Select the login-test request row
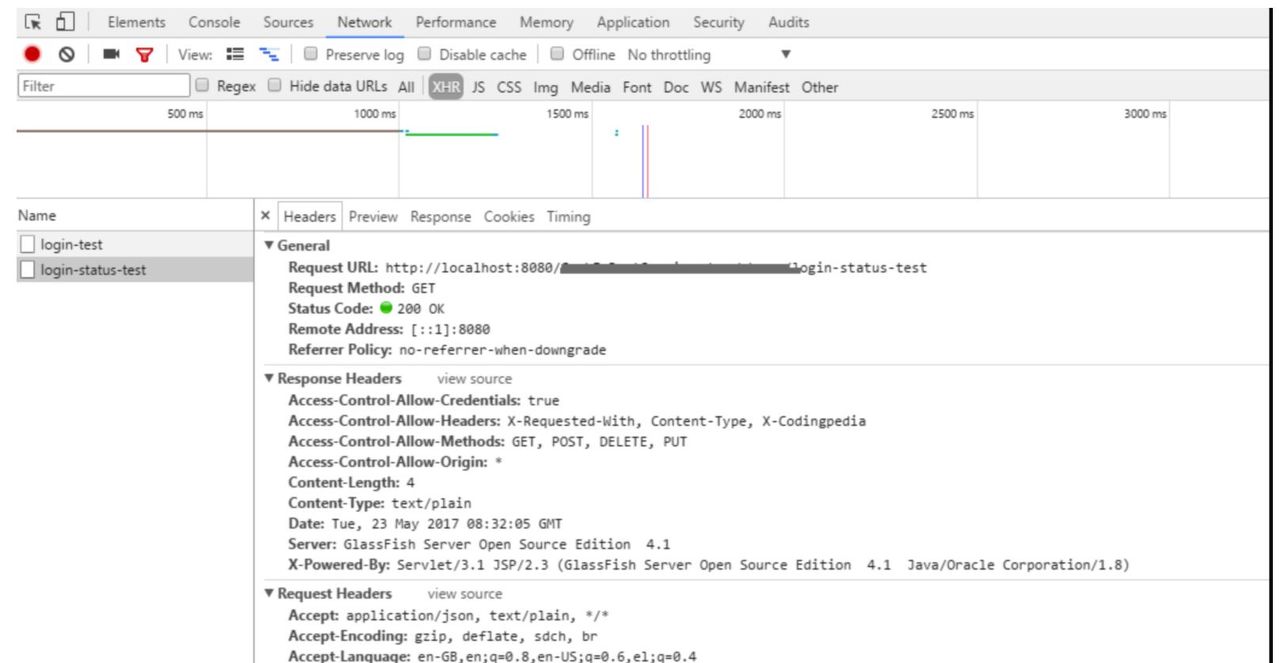 [x=135, y=244]
